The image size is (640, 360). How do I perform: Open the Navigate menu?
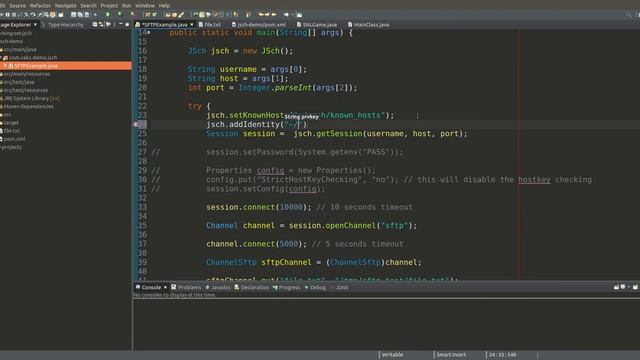pos(65,6)
